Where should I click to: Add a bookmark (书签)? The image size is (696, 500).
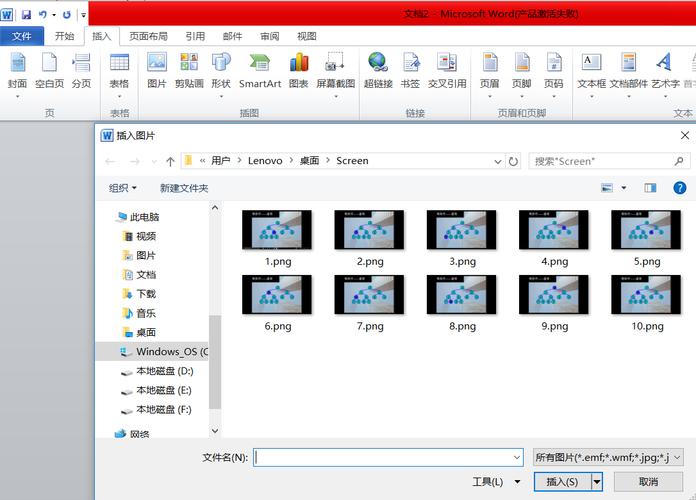411,71
